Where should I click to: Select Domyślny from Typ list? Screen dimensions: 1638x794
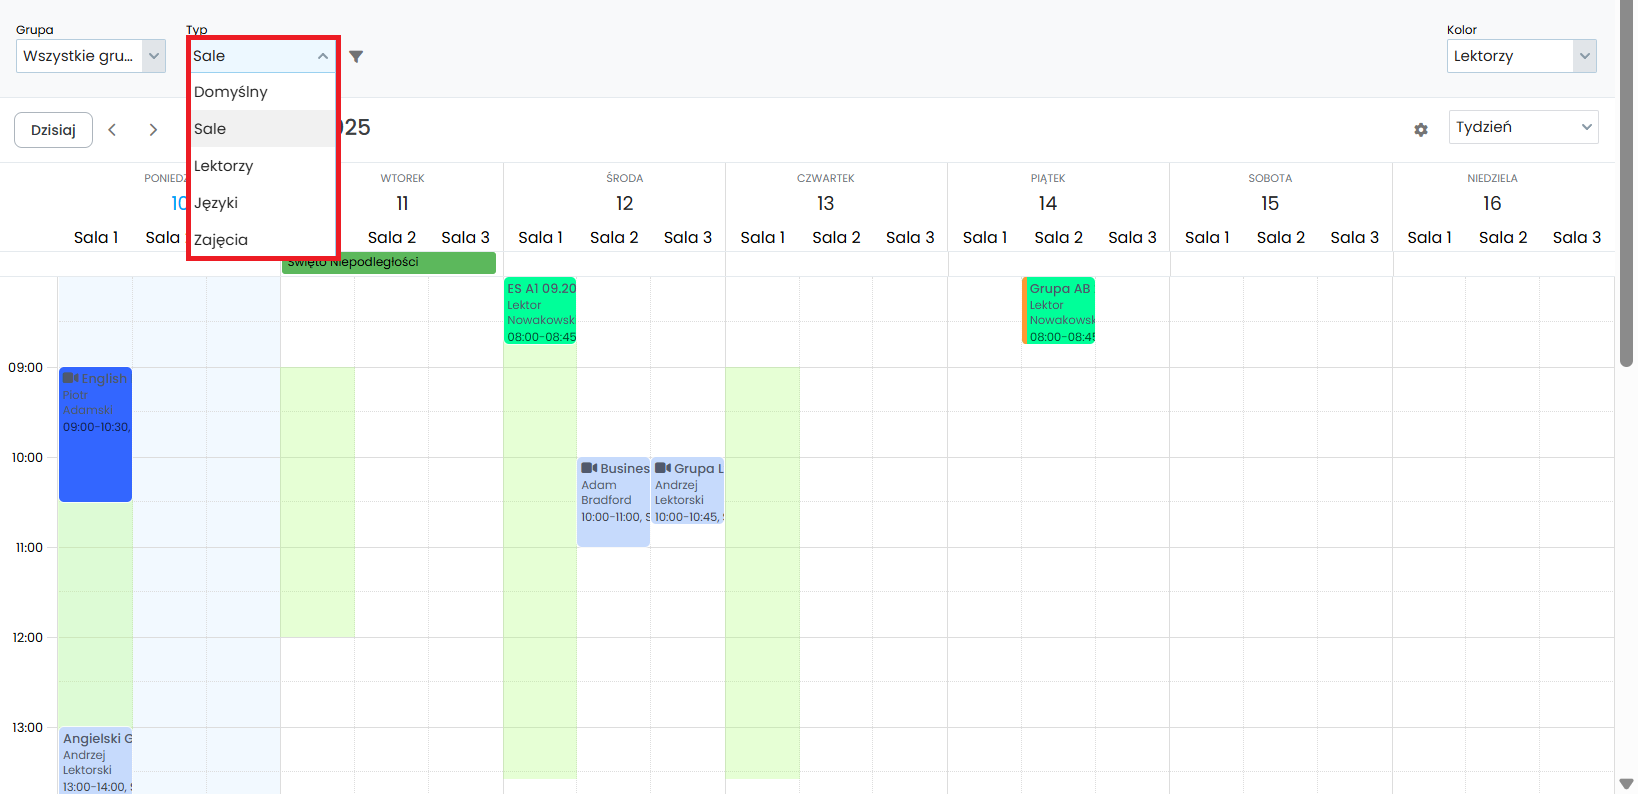coord(231,92)
